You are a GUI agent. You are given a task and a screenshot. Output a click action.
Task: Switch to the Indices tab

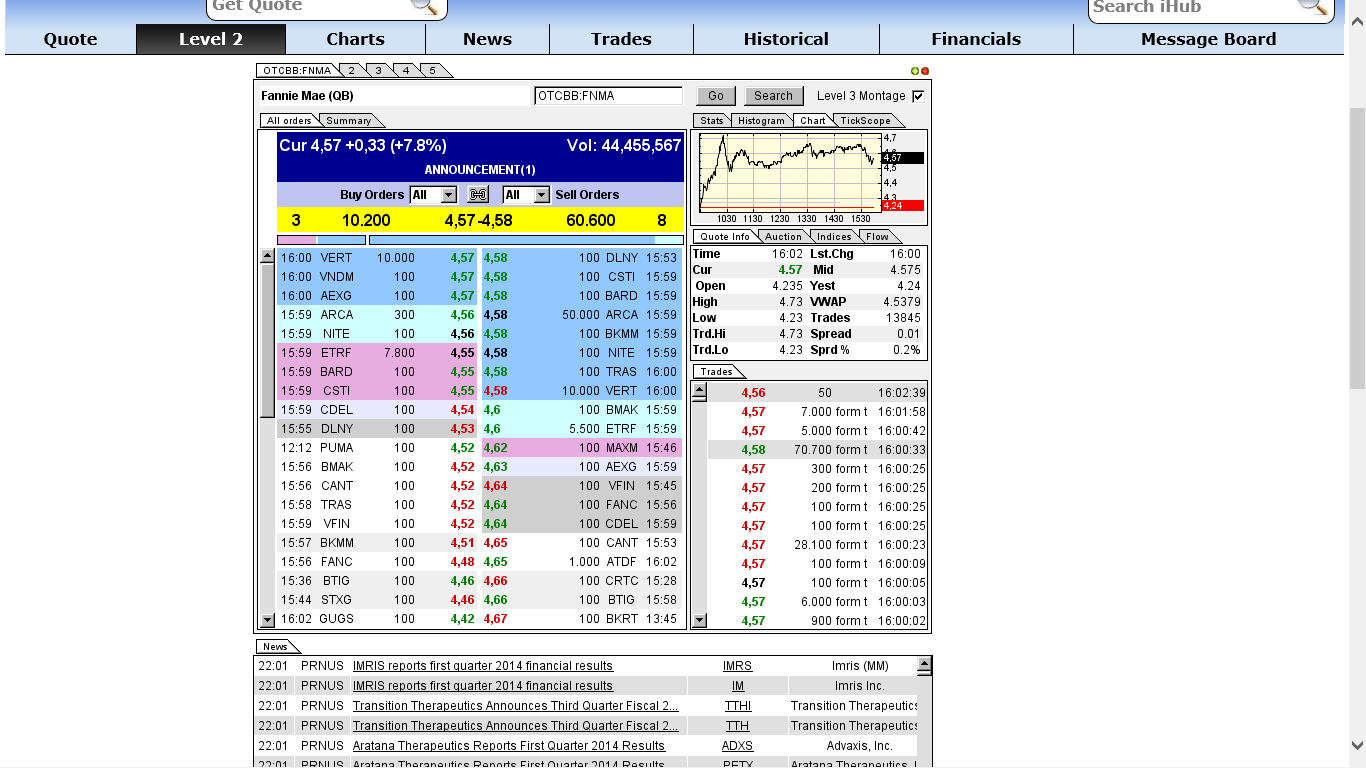click(834, 236)
